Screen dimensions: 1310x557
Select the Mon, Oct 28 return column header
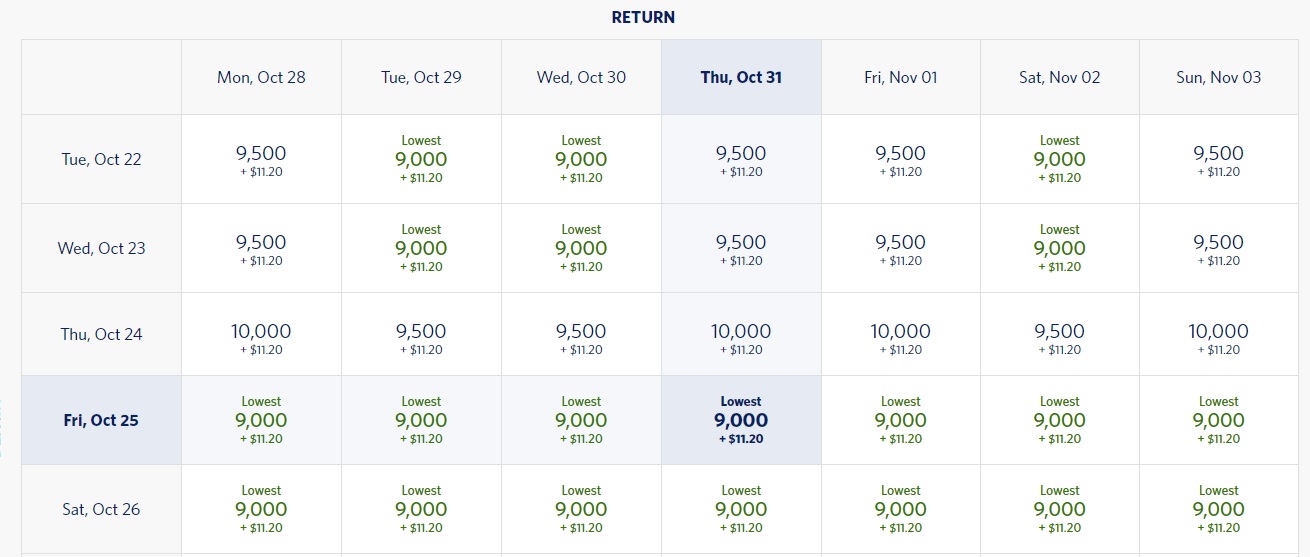[261, 77]
